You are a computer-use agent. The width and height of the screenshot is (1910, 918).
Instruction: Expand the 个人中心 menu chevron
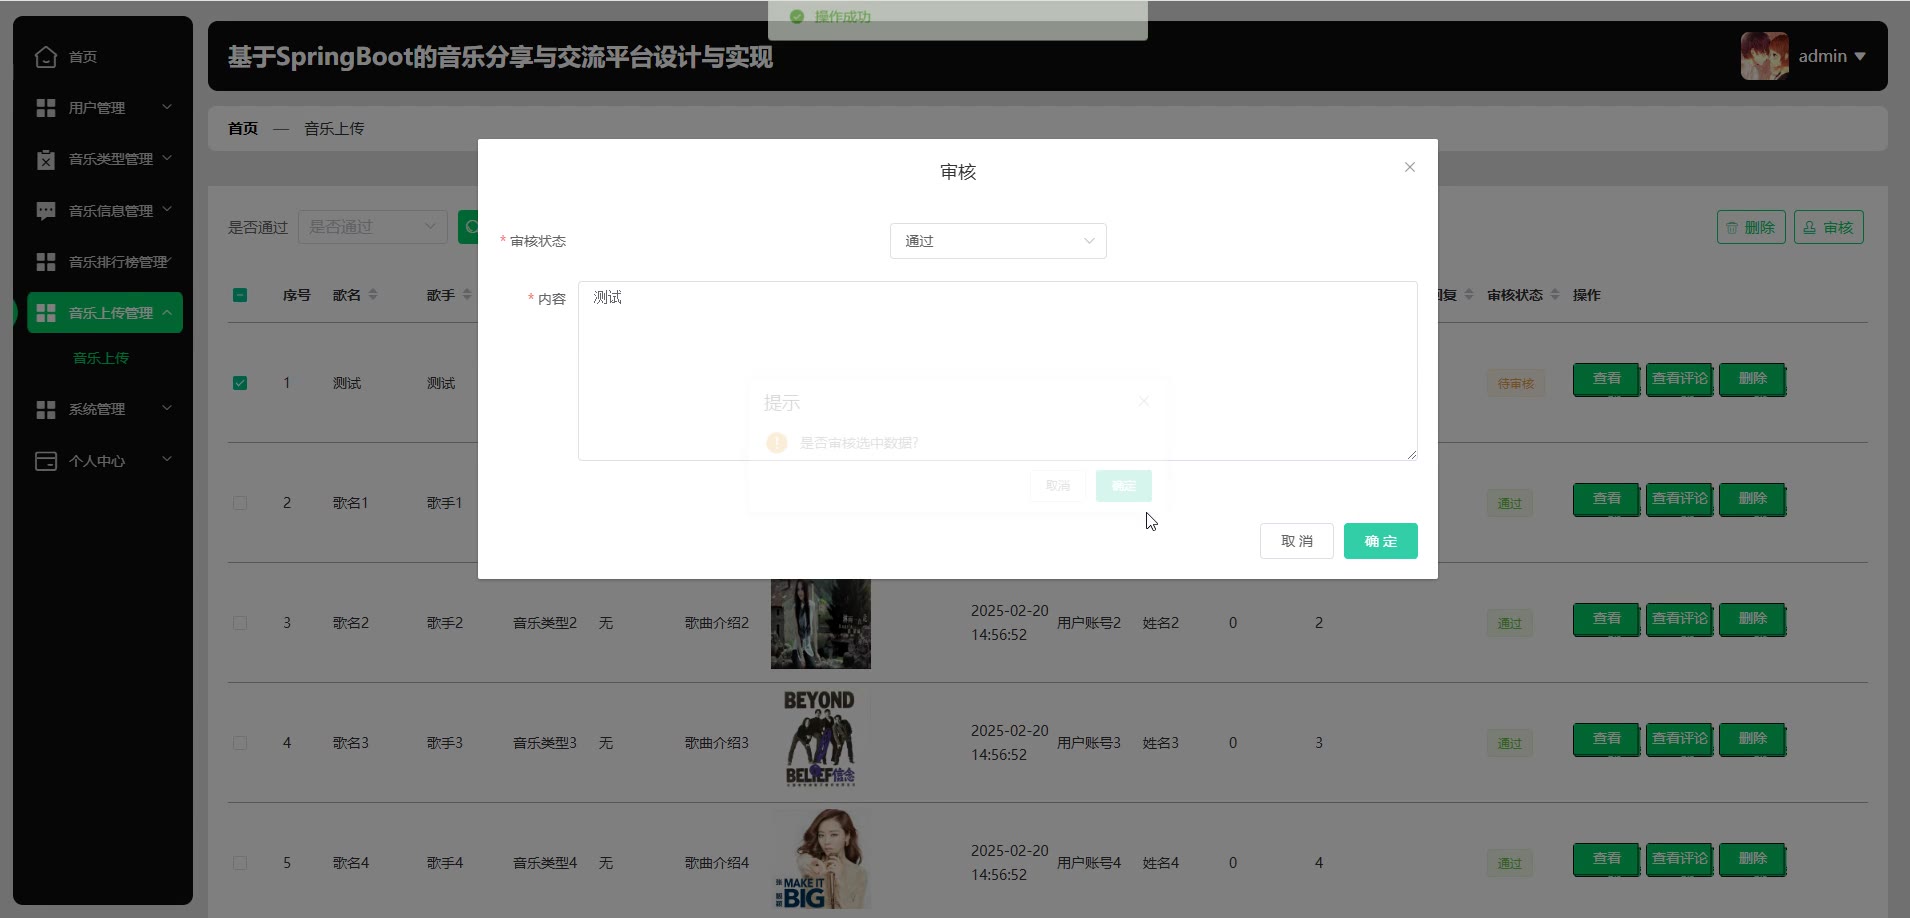pos(167,460)
